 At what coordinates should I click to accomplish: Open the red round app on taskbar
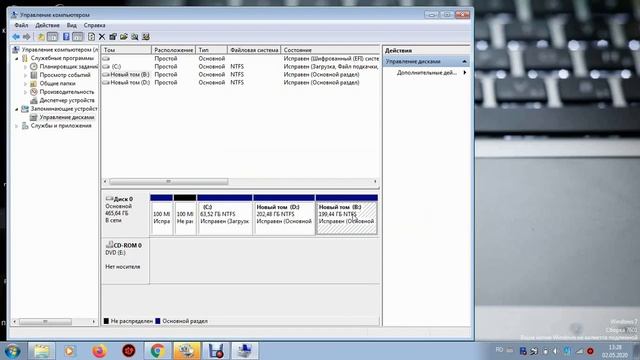click(x=129, y=351)
